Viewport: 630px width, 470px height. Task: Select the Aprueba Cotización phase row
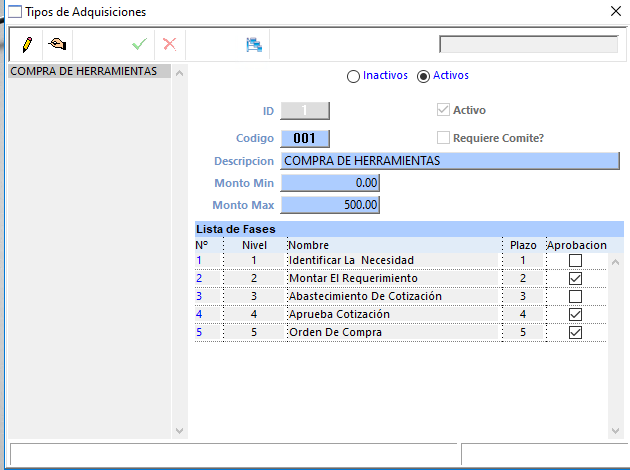pyautogui.click(x=401, y=314)
